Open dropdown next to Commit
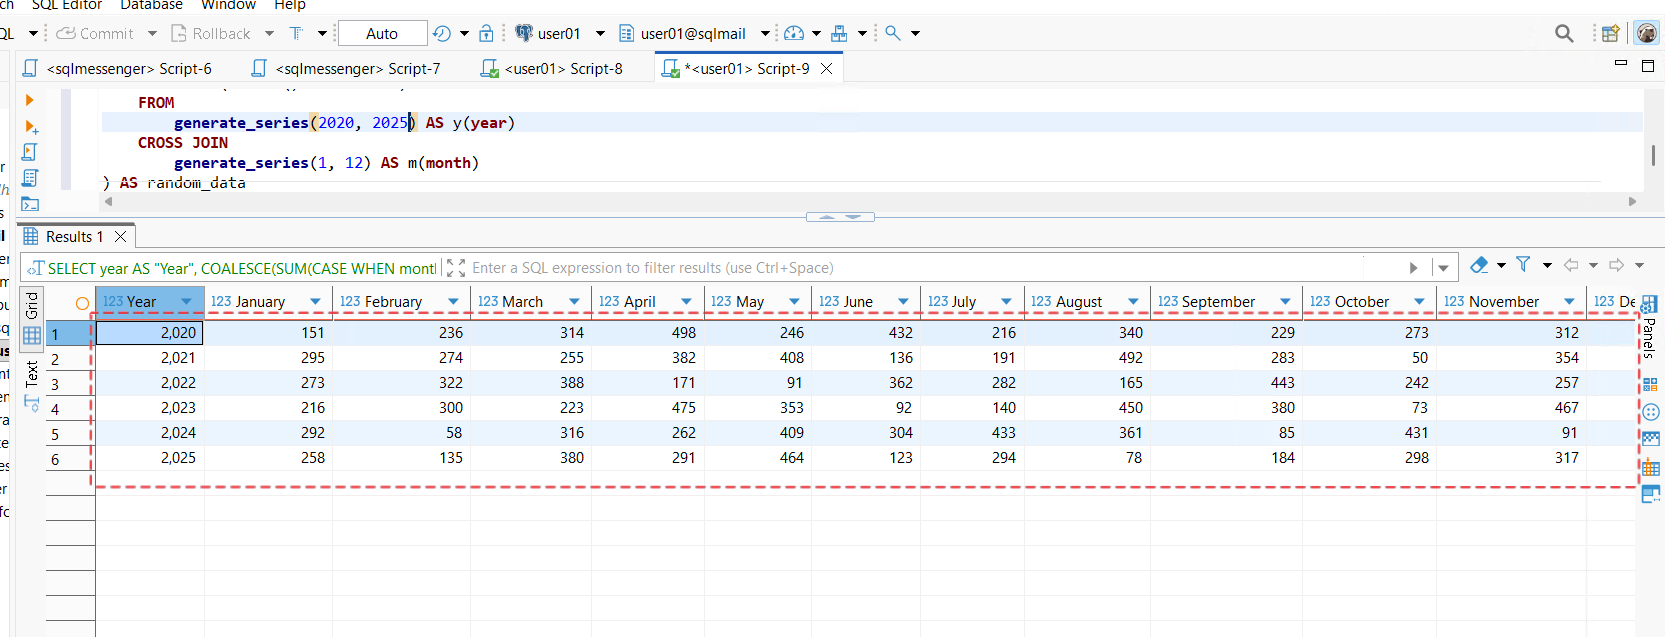1665x637 pixels. tap(152, 33)
